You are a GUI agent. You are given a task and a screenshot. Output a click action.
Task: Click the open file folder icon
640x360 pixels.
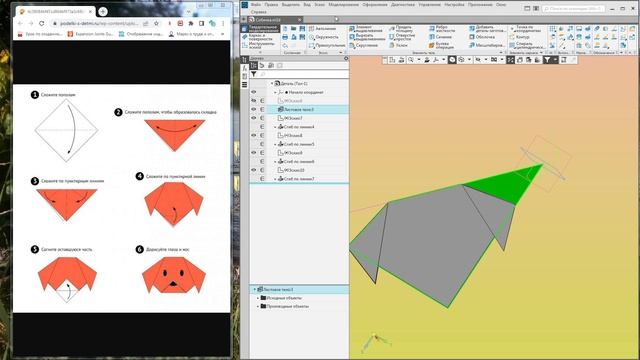[x=293, y=29]
